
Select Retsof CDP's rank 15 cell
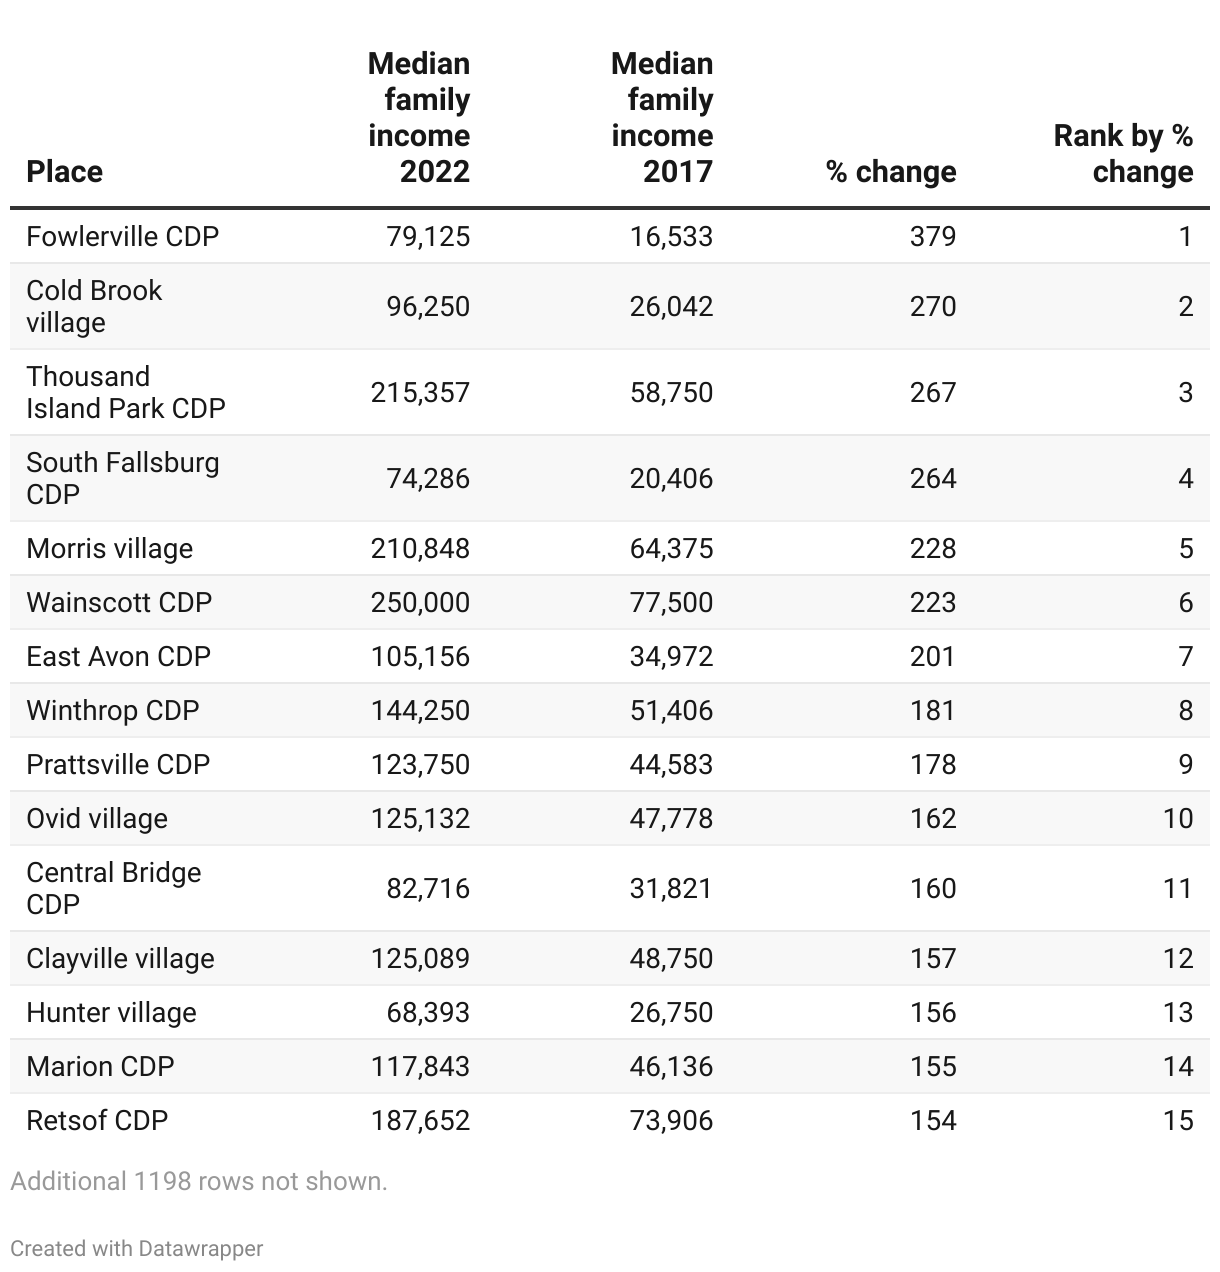pyautogui.click(x=1178, y=1120)
